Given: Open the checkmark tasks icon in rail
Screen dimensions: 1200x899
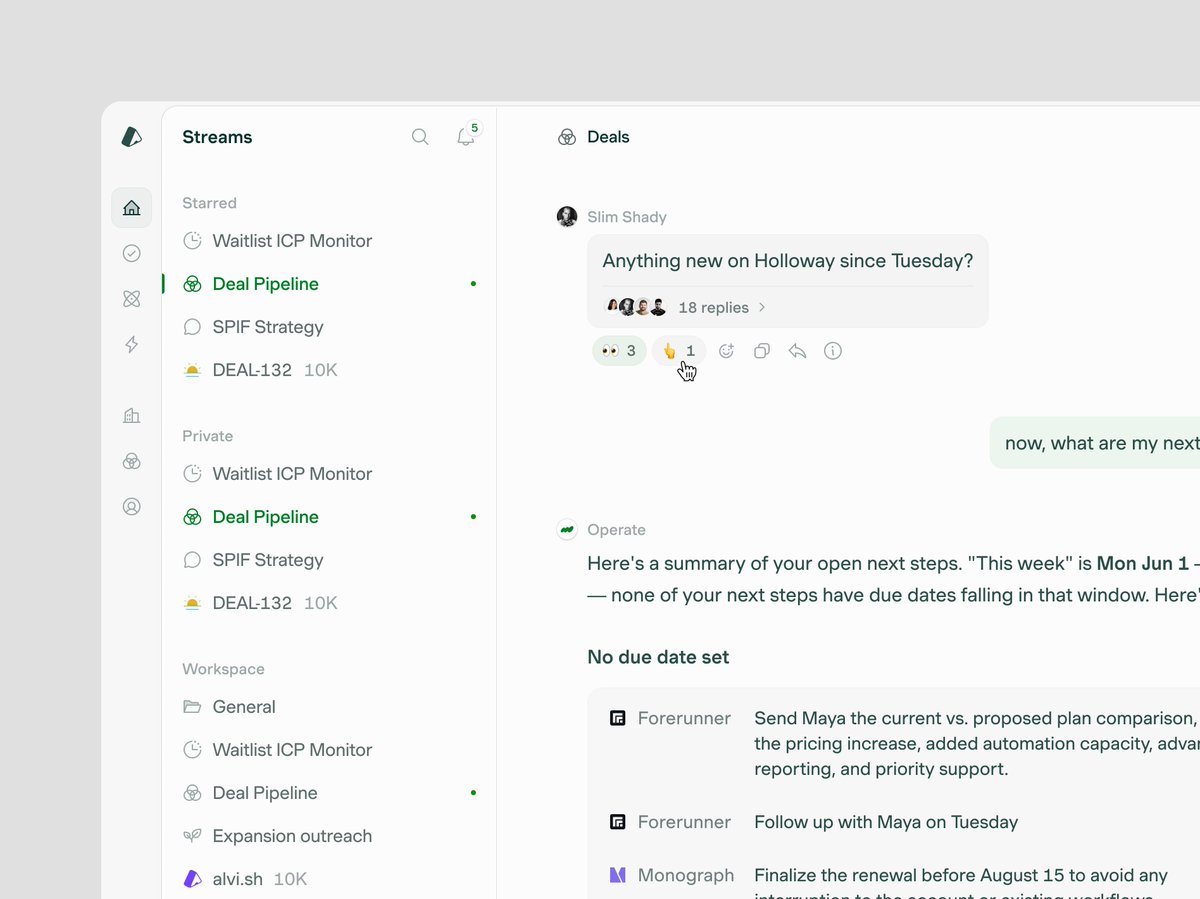Looking at the screenshot, I should (x=131, y=253).
